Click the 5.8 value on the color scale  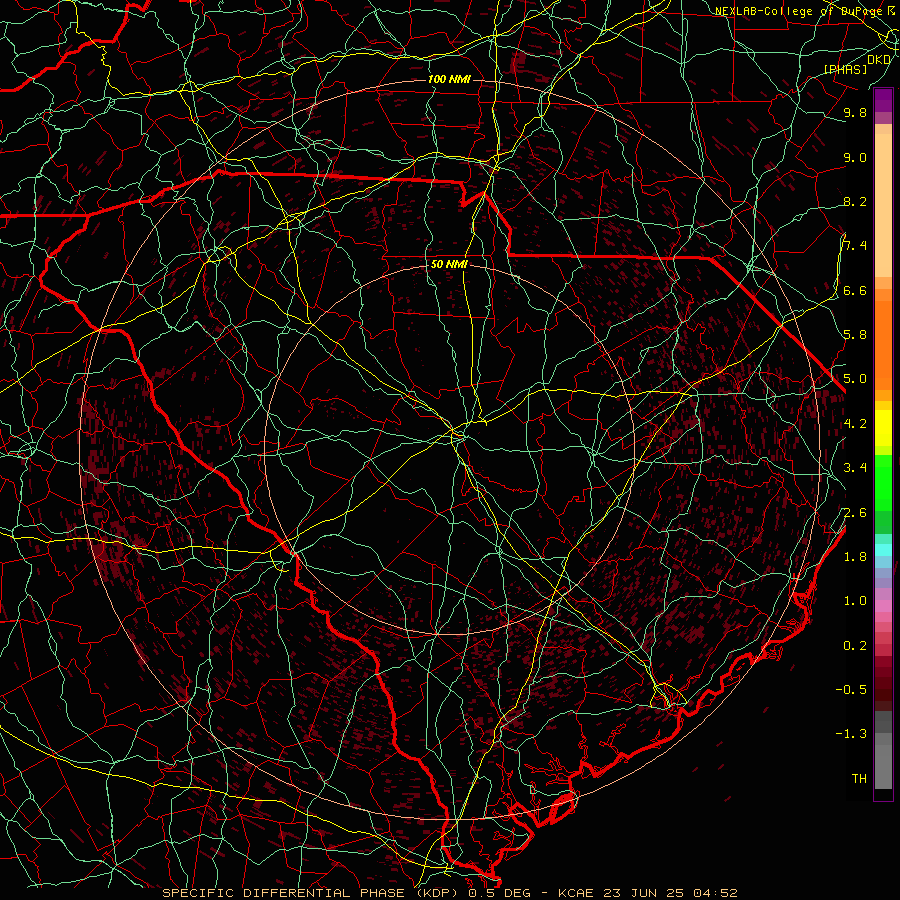855,335
